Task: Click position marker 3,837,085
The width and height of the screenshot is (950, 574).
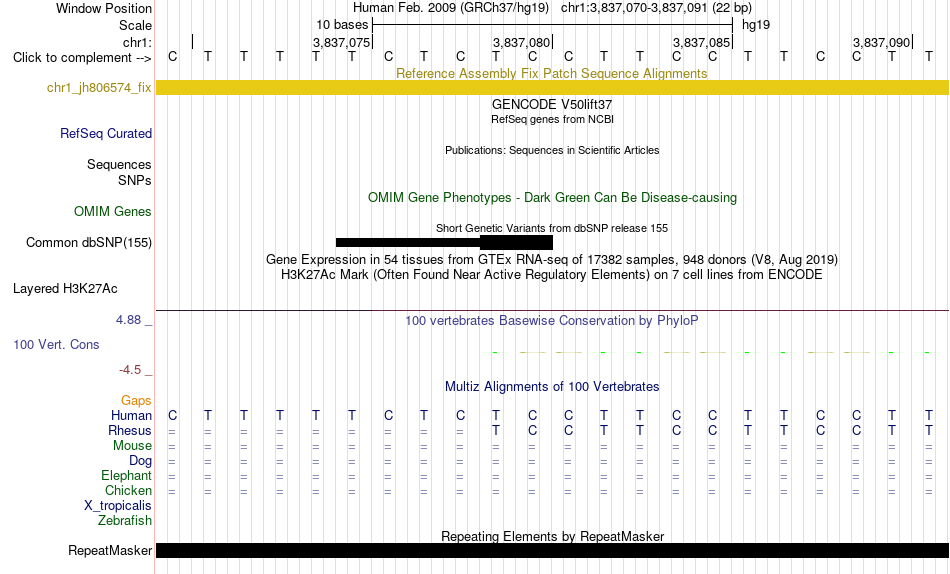Action: click(701, 42)
